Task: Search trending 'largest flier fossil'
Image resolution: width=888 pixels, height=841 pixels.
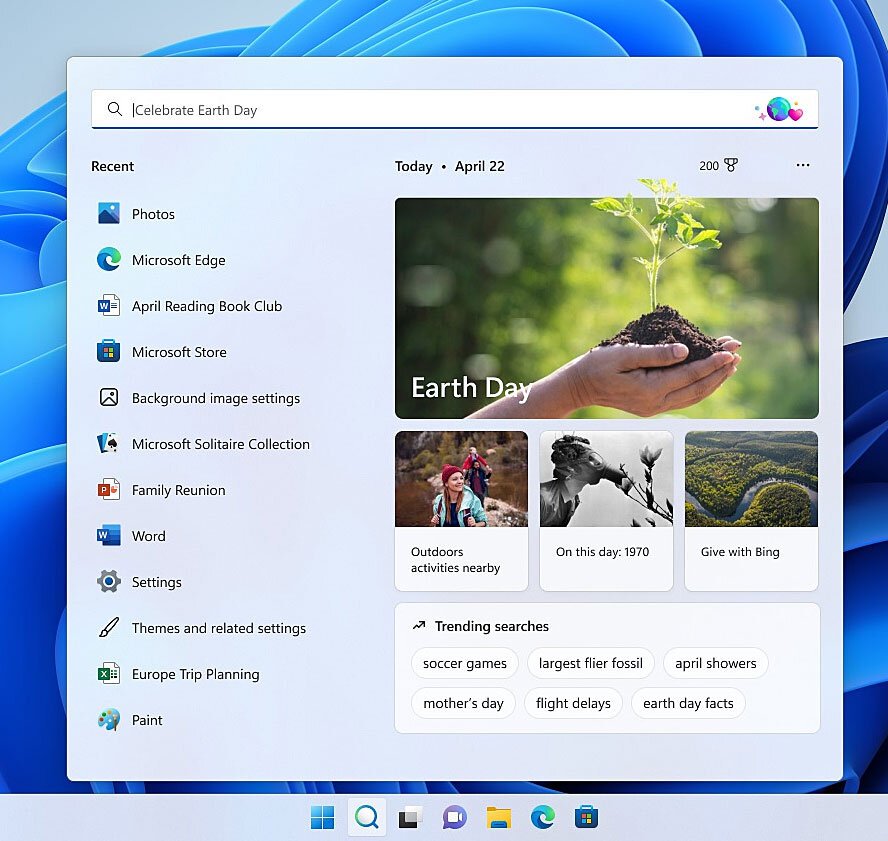Action: 591,663
